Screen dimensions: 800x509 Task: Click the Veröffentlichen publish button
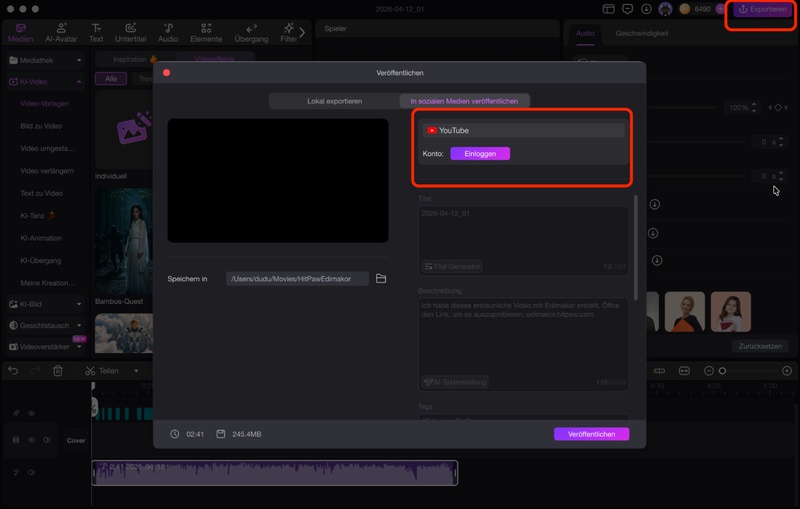pos(591,434)
